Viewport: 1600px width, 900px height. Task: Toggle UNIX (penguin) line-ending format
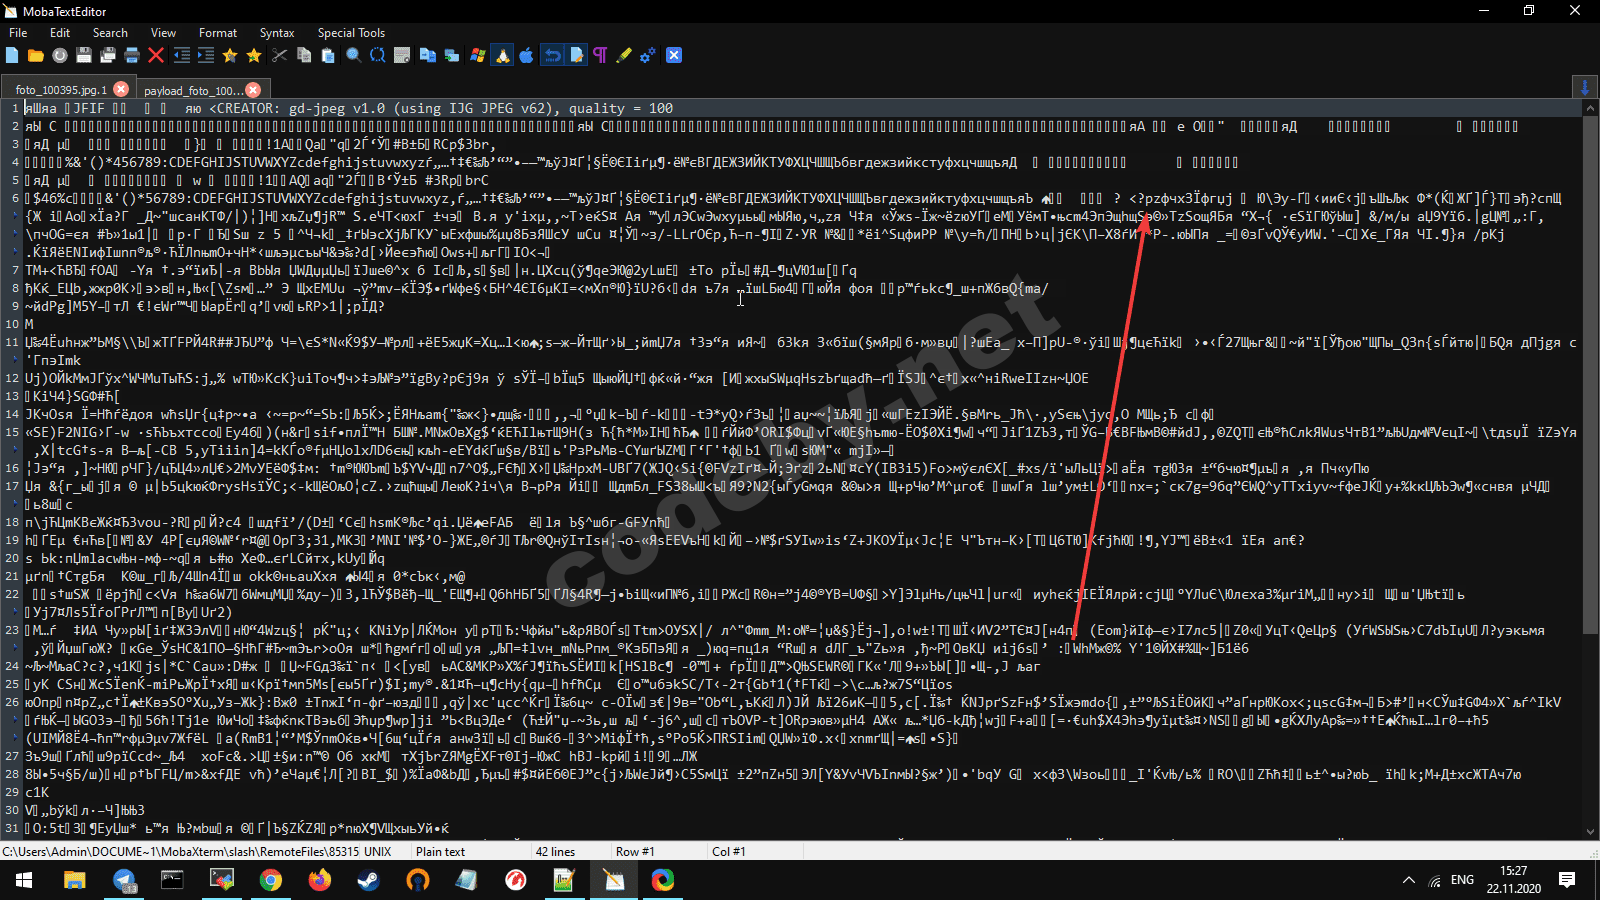coord(502,56)
